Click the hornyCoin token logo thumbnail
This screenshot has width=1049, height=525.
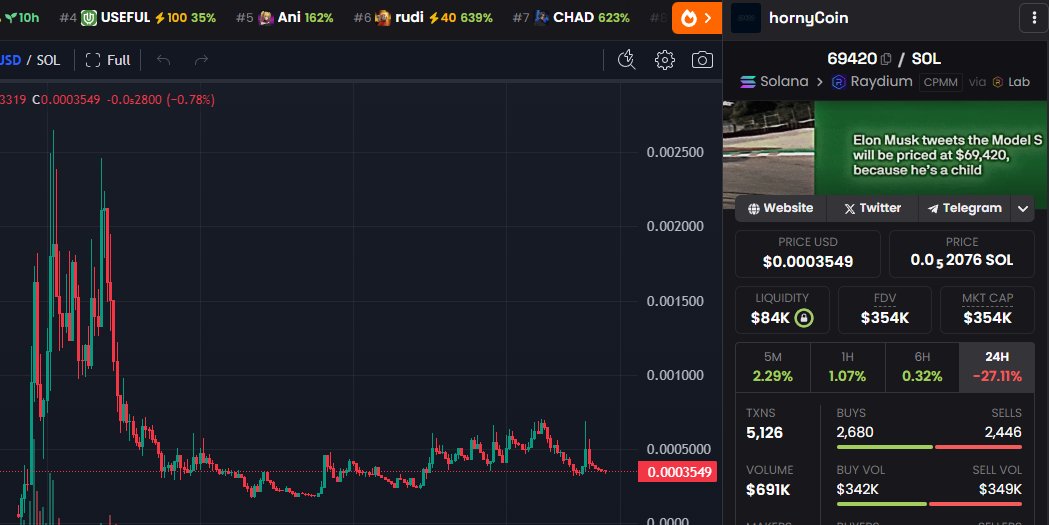pos(746,18)
